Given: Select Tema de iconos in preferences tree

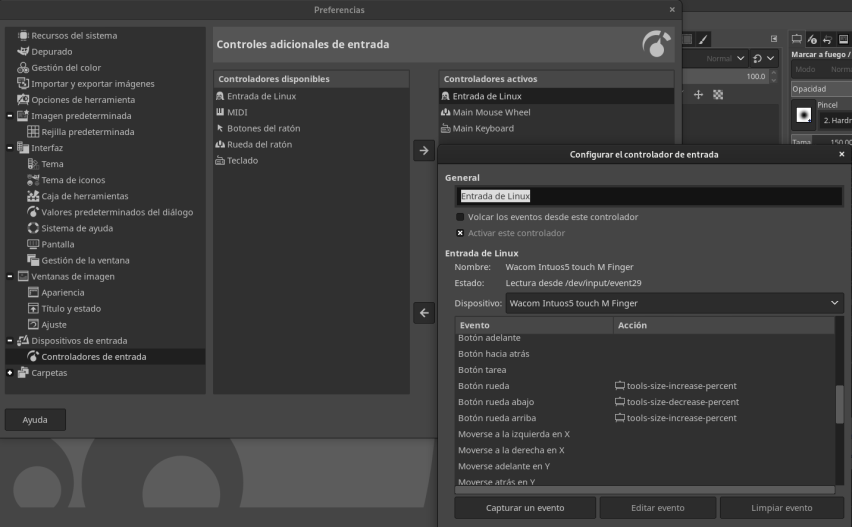Looking at the screenshot, I should coord(73,180).
